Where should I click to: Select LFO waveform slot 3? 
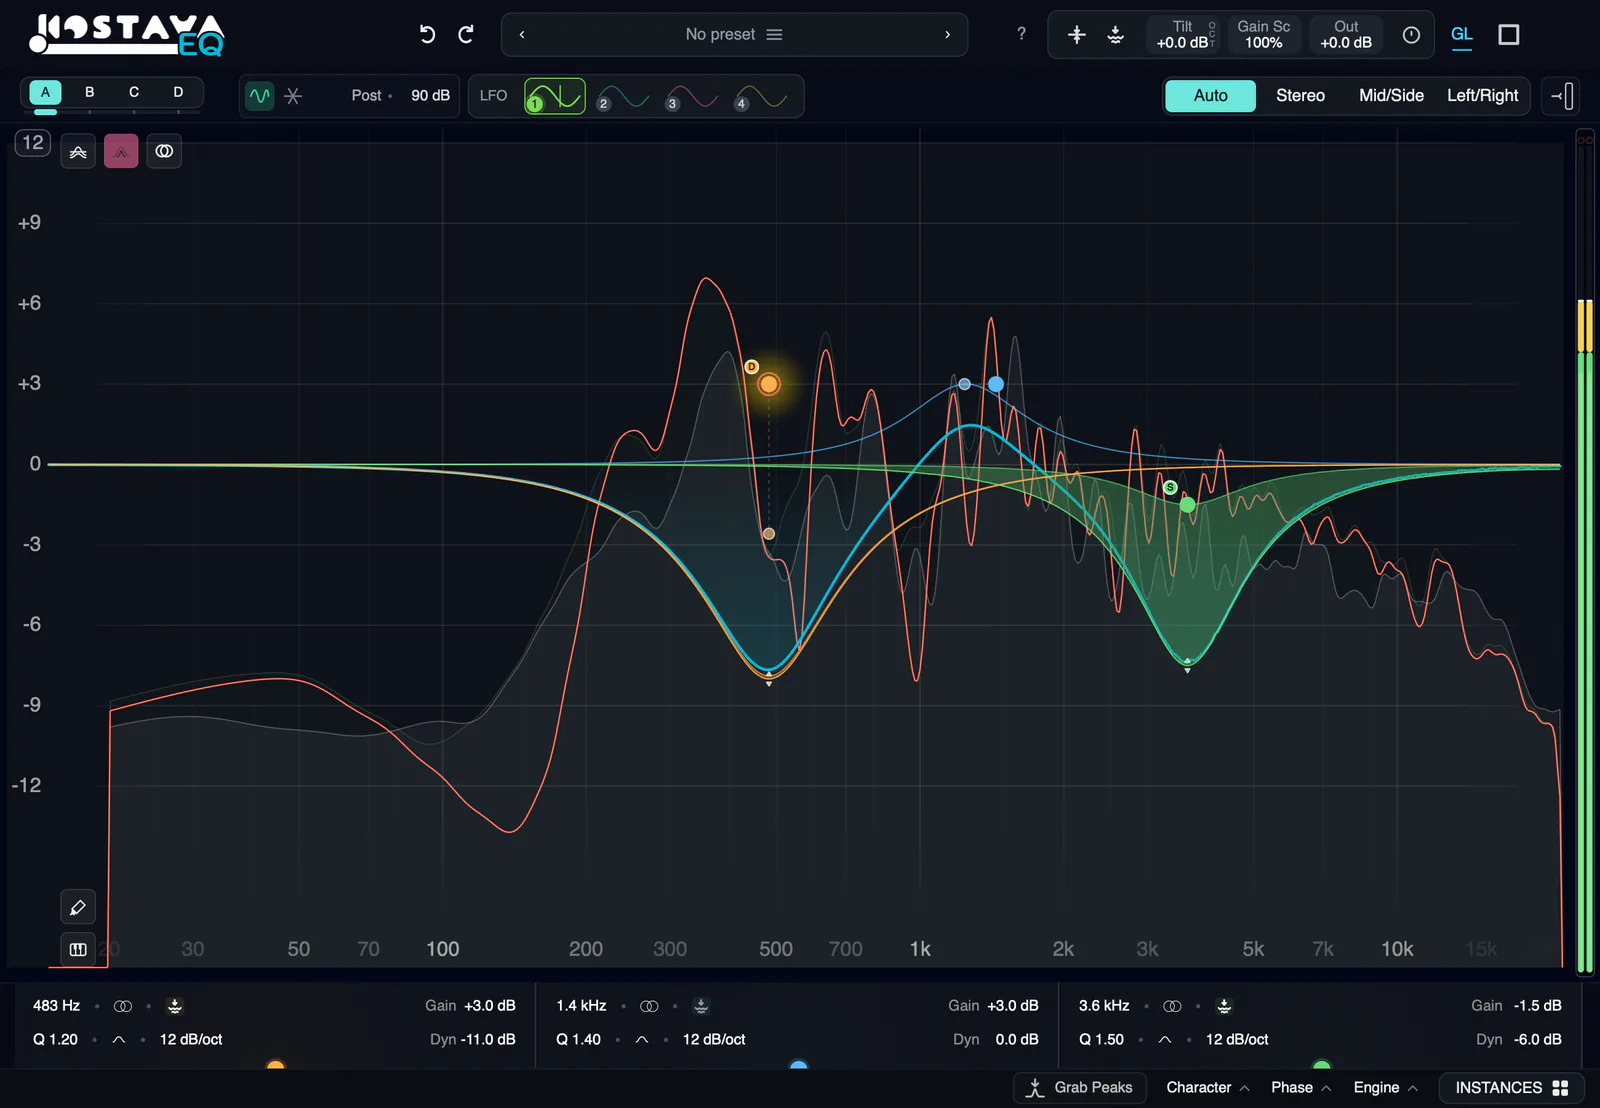coord(693,97)
